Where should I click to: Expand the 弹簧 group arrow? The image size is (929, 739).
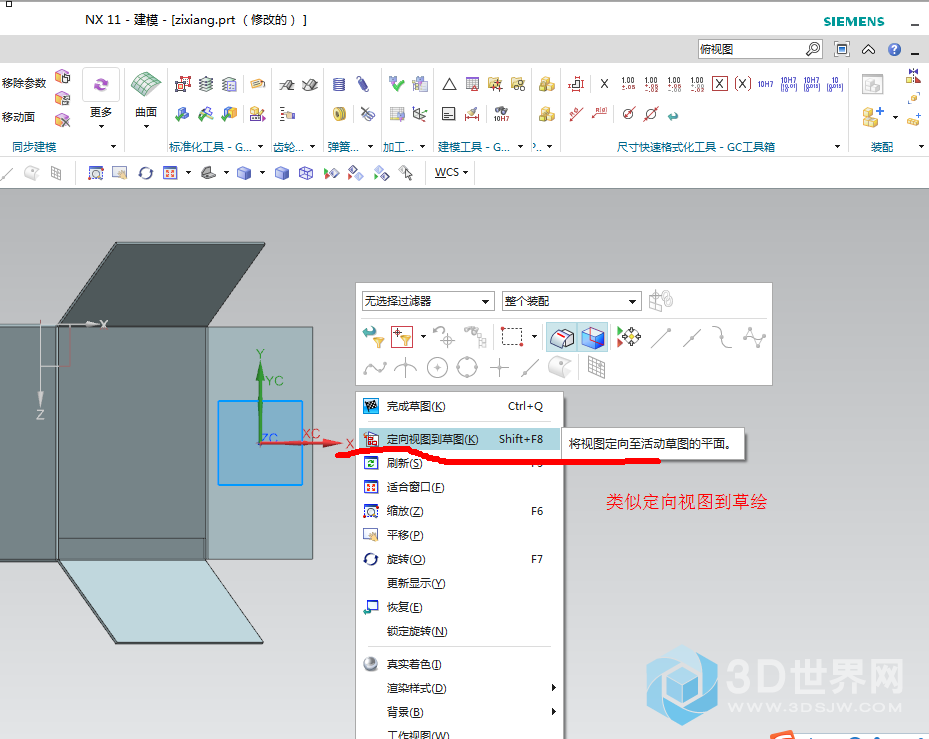370,146
